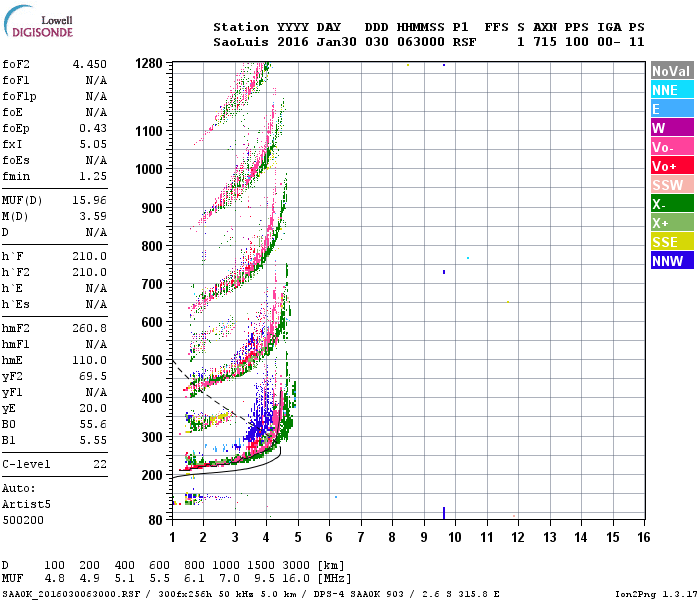Click the Ion2Png 1.3.17 version text
The height and width of the screenshot is (600, 700).
[656, 594]
